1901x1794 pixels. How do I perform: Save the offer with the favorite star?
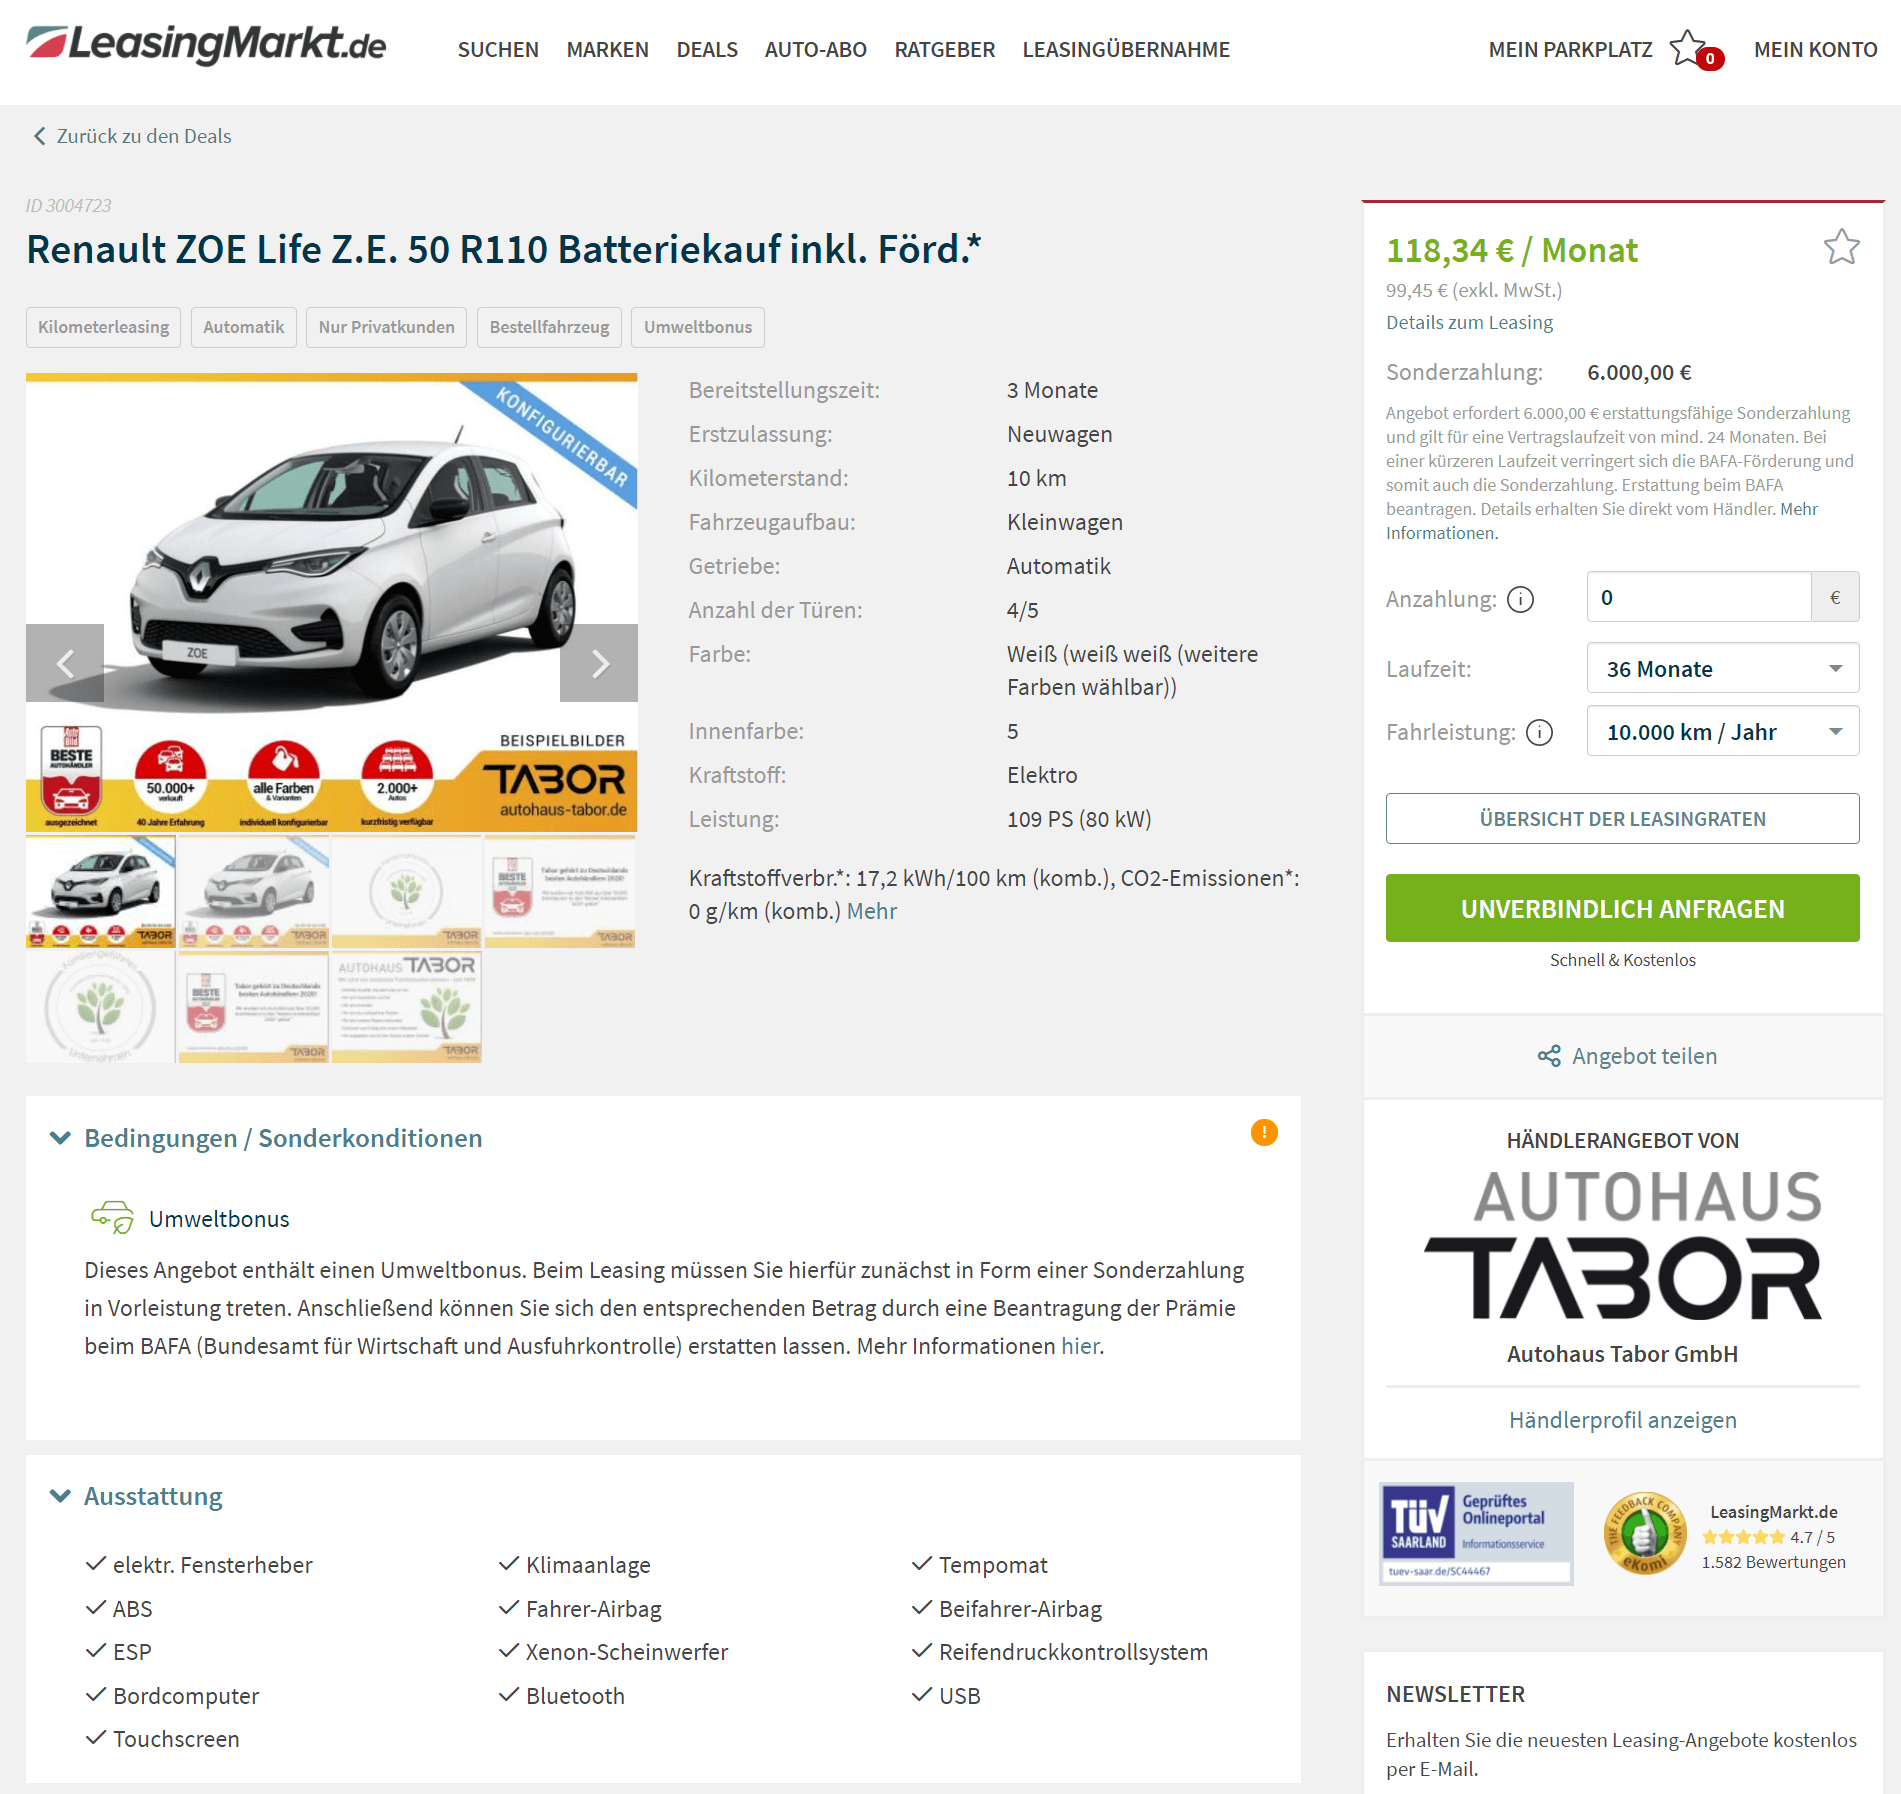point(1841,247)
